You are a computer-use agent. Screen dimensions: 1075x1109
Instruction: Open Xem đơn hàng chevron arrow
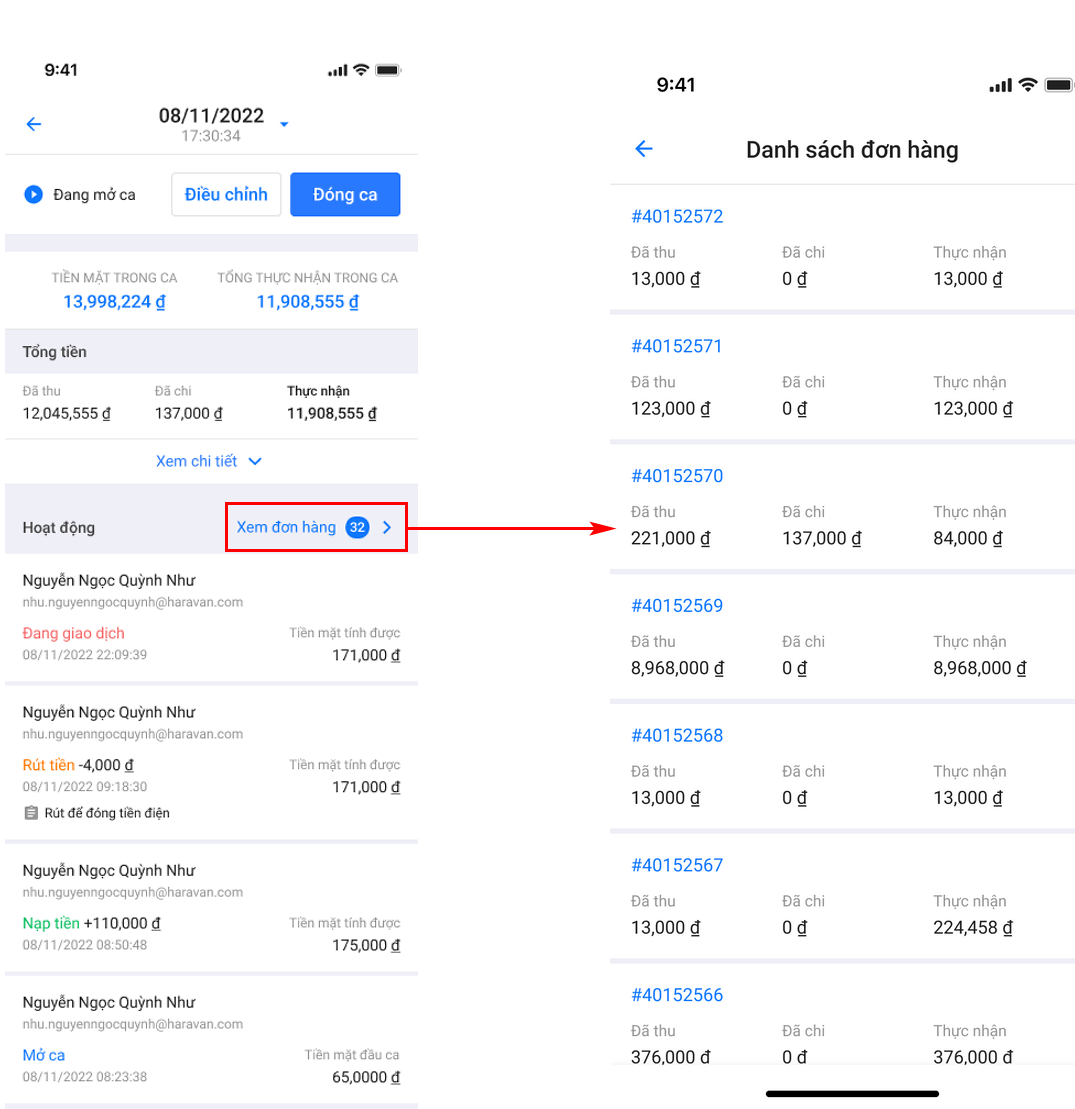(388, 527)
